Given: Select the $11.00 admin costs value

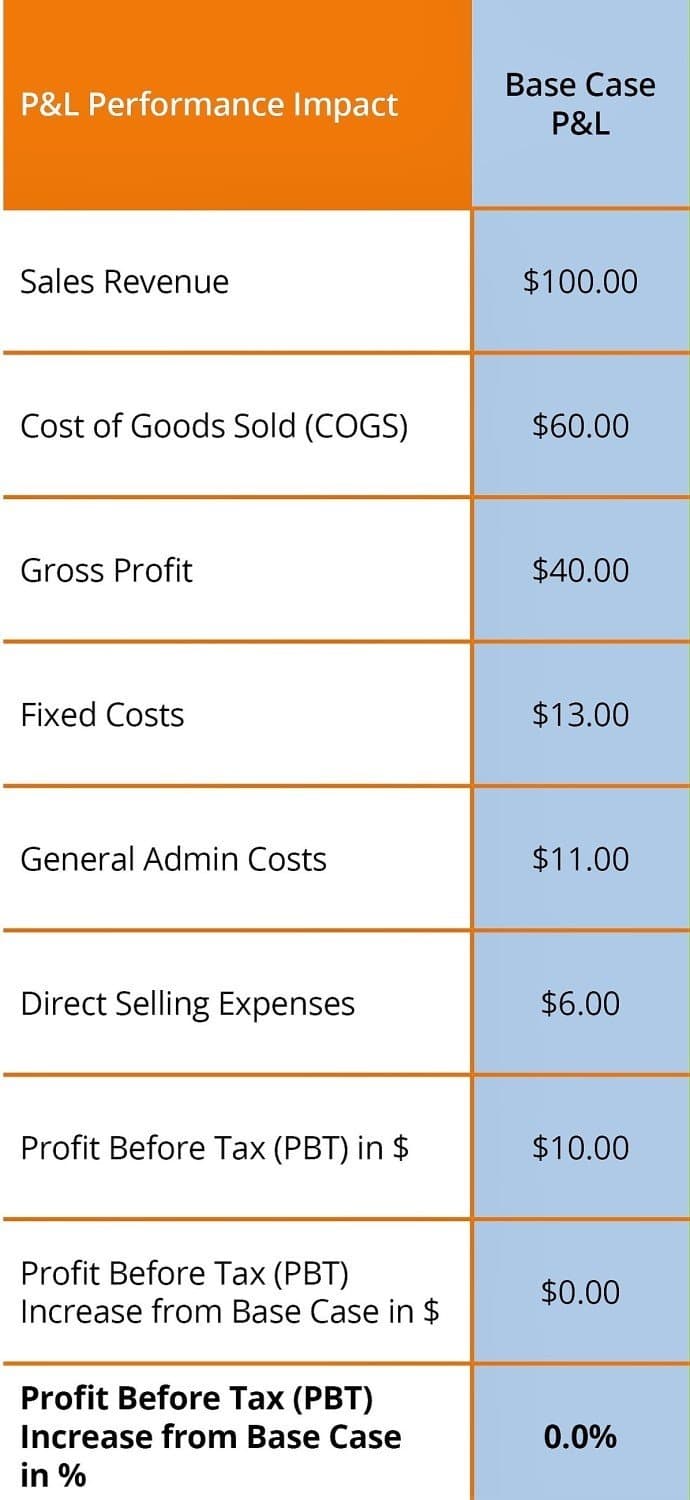Looking at the screenshot, I should coord(580,859).
